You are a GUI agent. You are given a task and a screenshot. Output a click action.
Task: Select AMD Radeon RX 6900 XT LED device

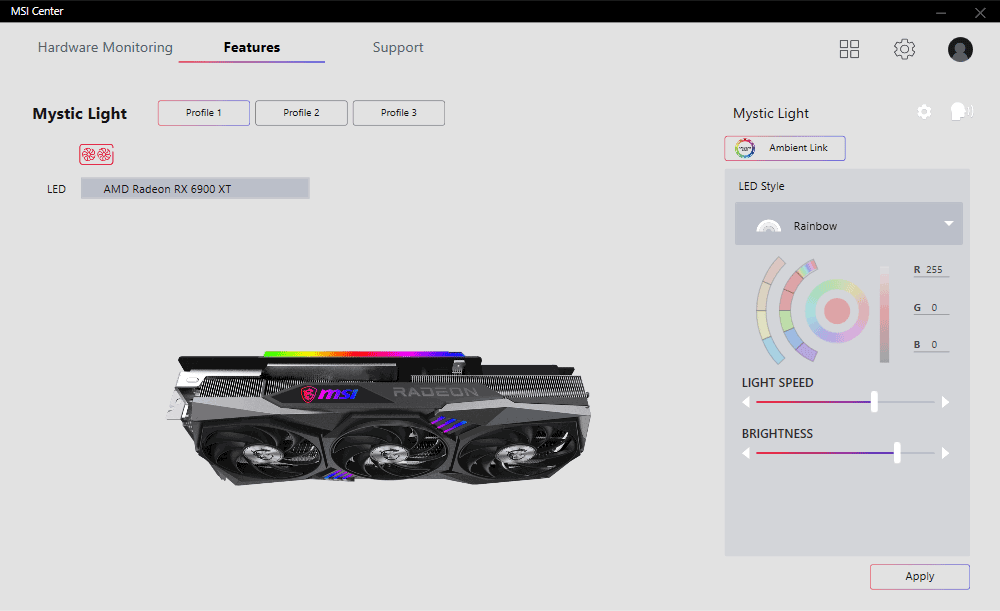(x=195, y=188)
